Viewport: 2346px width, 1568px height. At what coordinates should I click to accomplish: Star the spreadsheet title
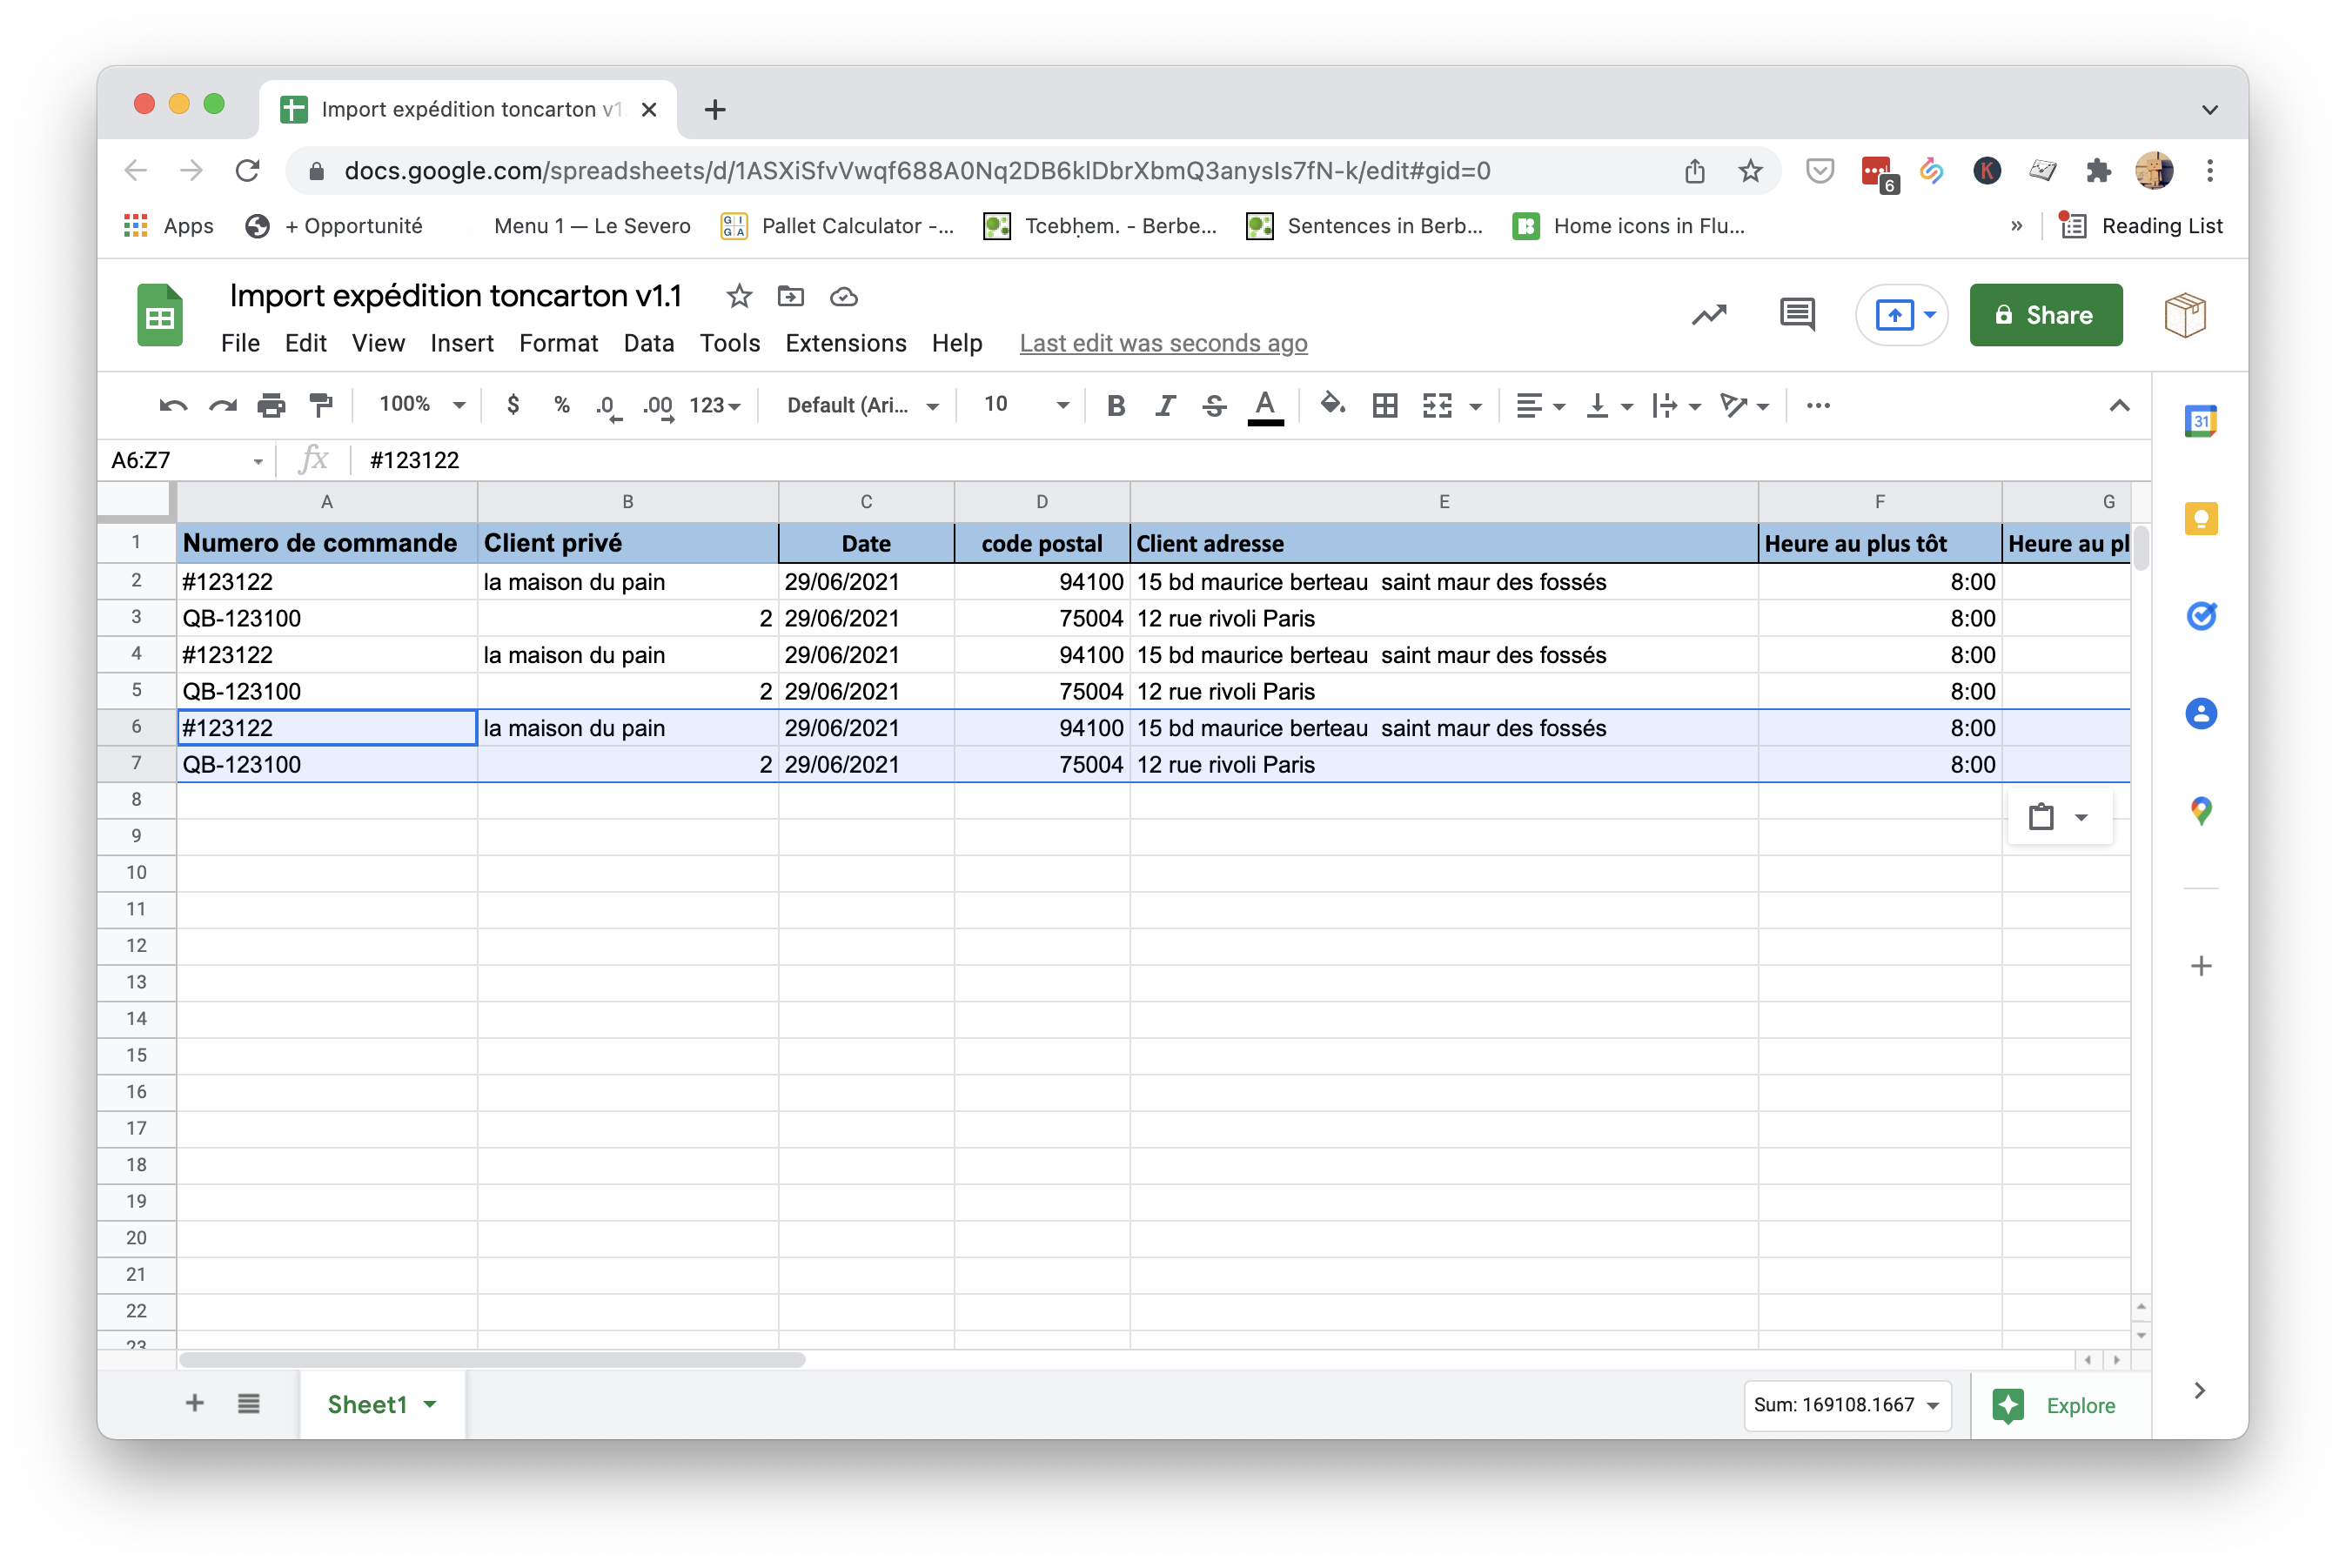(738, 296)
